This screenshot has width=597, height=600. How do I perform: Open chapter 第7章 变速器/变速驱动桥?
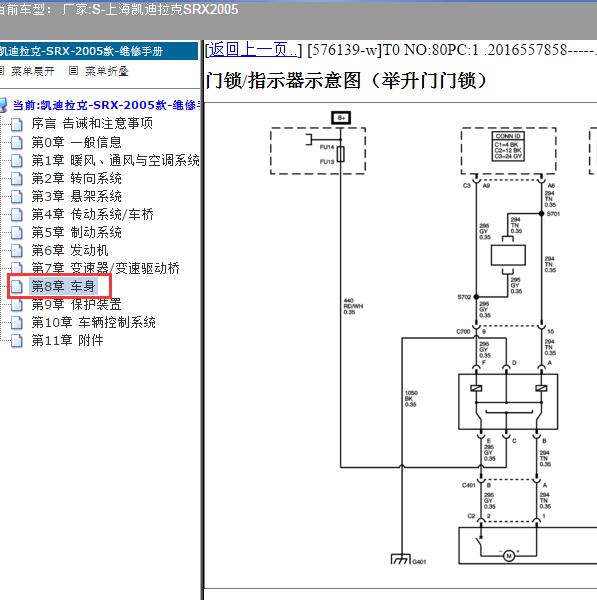click(x=105, y=268)
